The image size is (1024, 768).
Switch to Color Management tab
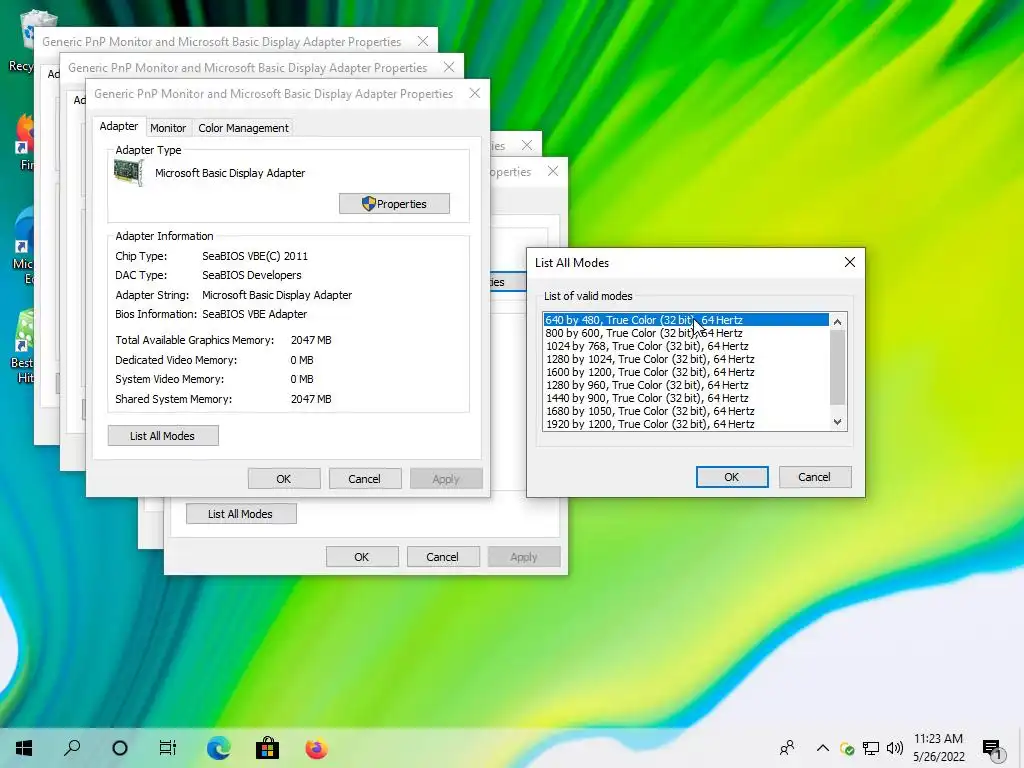243,128
